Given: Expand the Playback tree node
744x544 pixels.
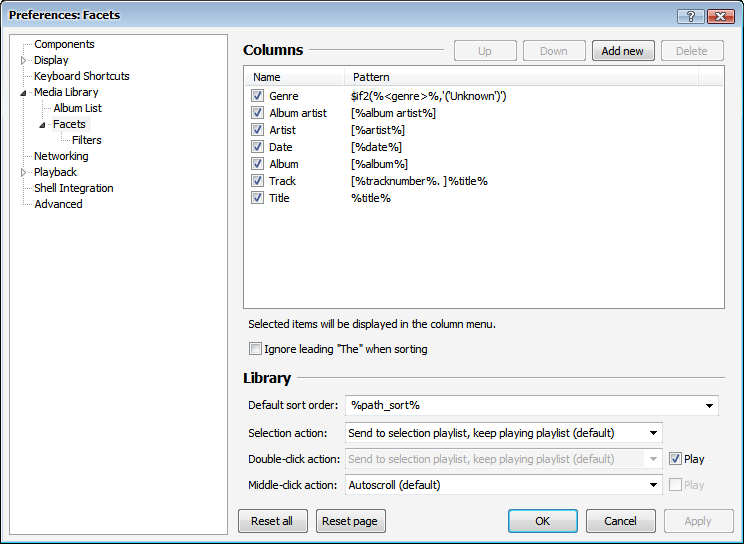Looking at the screenshot, I should click(x=24, y=172).
